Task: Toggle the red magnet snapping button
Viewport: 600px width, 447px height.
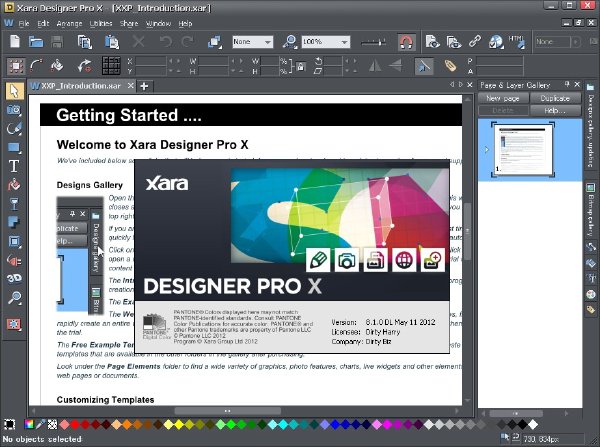Action: click(x=406, y=42)
